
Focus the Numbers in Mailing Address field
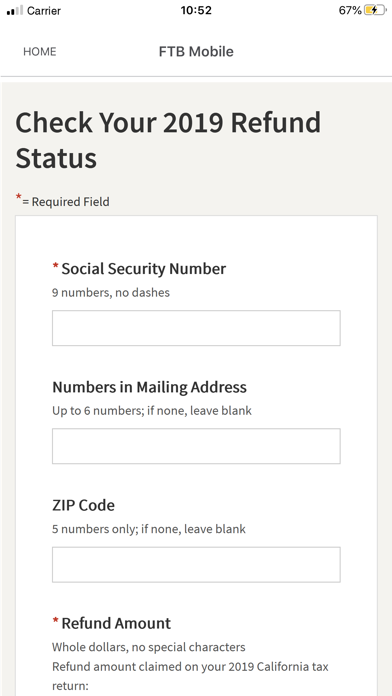(x=196, y=446)
